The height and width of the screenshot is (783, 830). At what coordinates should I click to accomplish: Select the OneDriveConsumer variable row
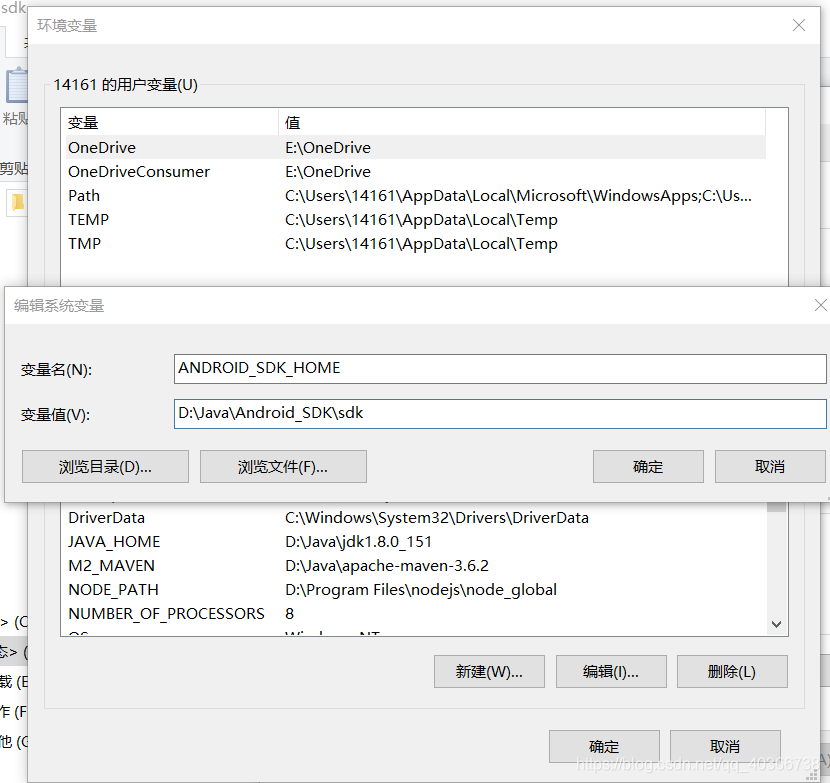tap(416, 172)
